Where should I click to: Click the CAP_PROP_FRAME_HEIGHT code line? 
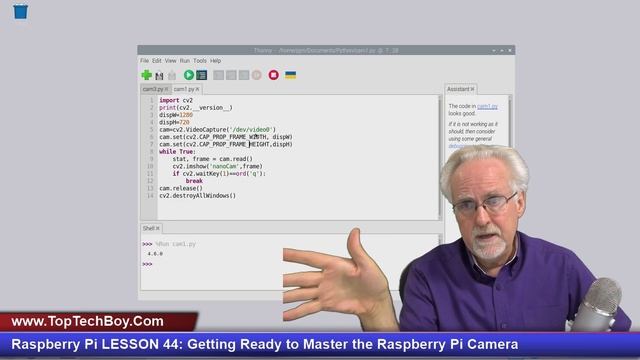(x=226, y=144)
